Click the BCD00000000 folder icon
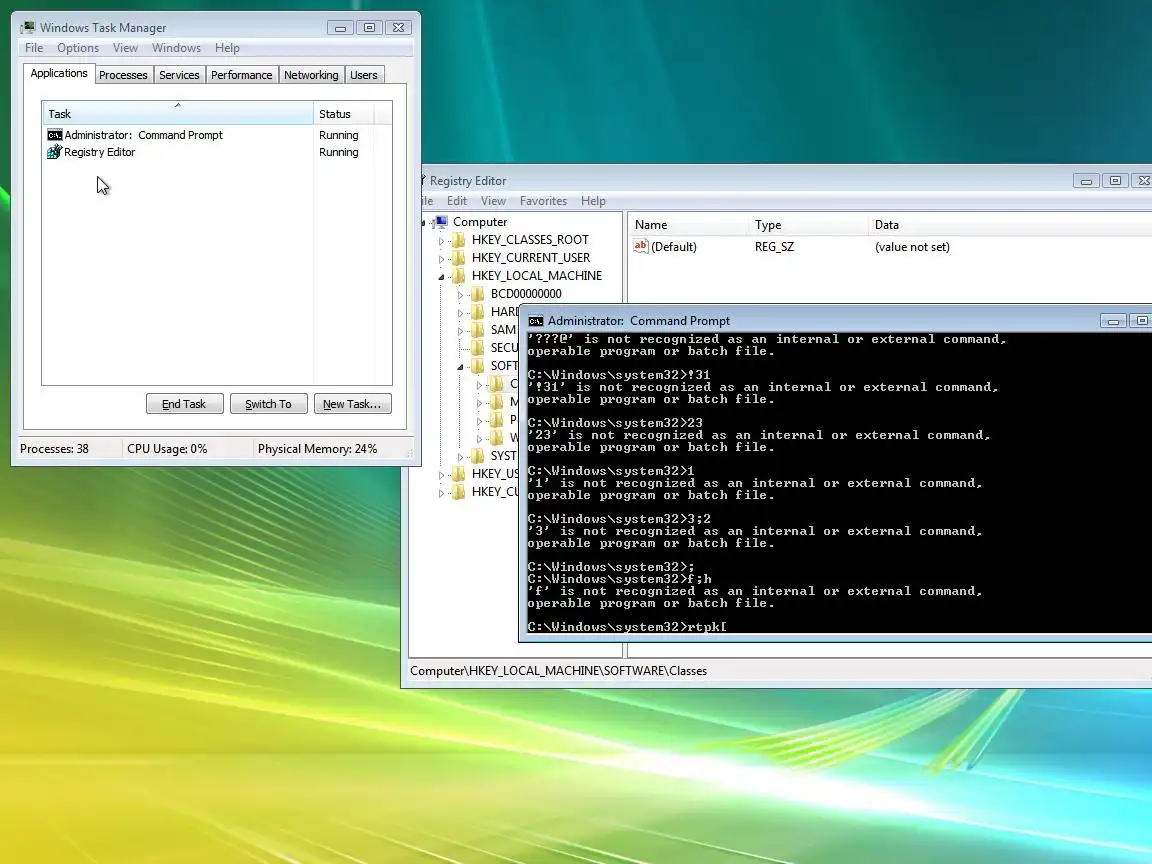 pyautogui.click(x=478, y=294)
